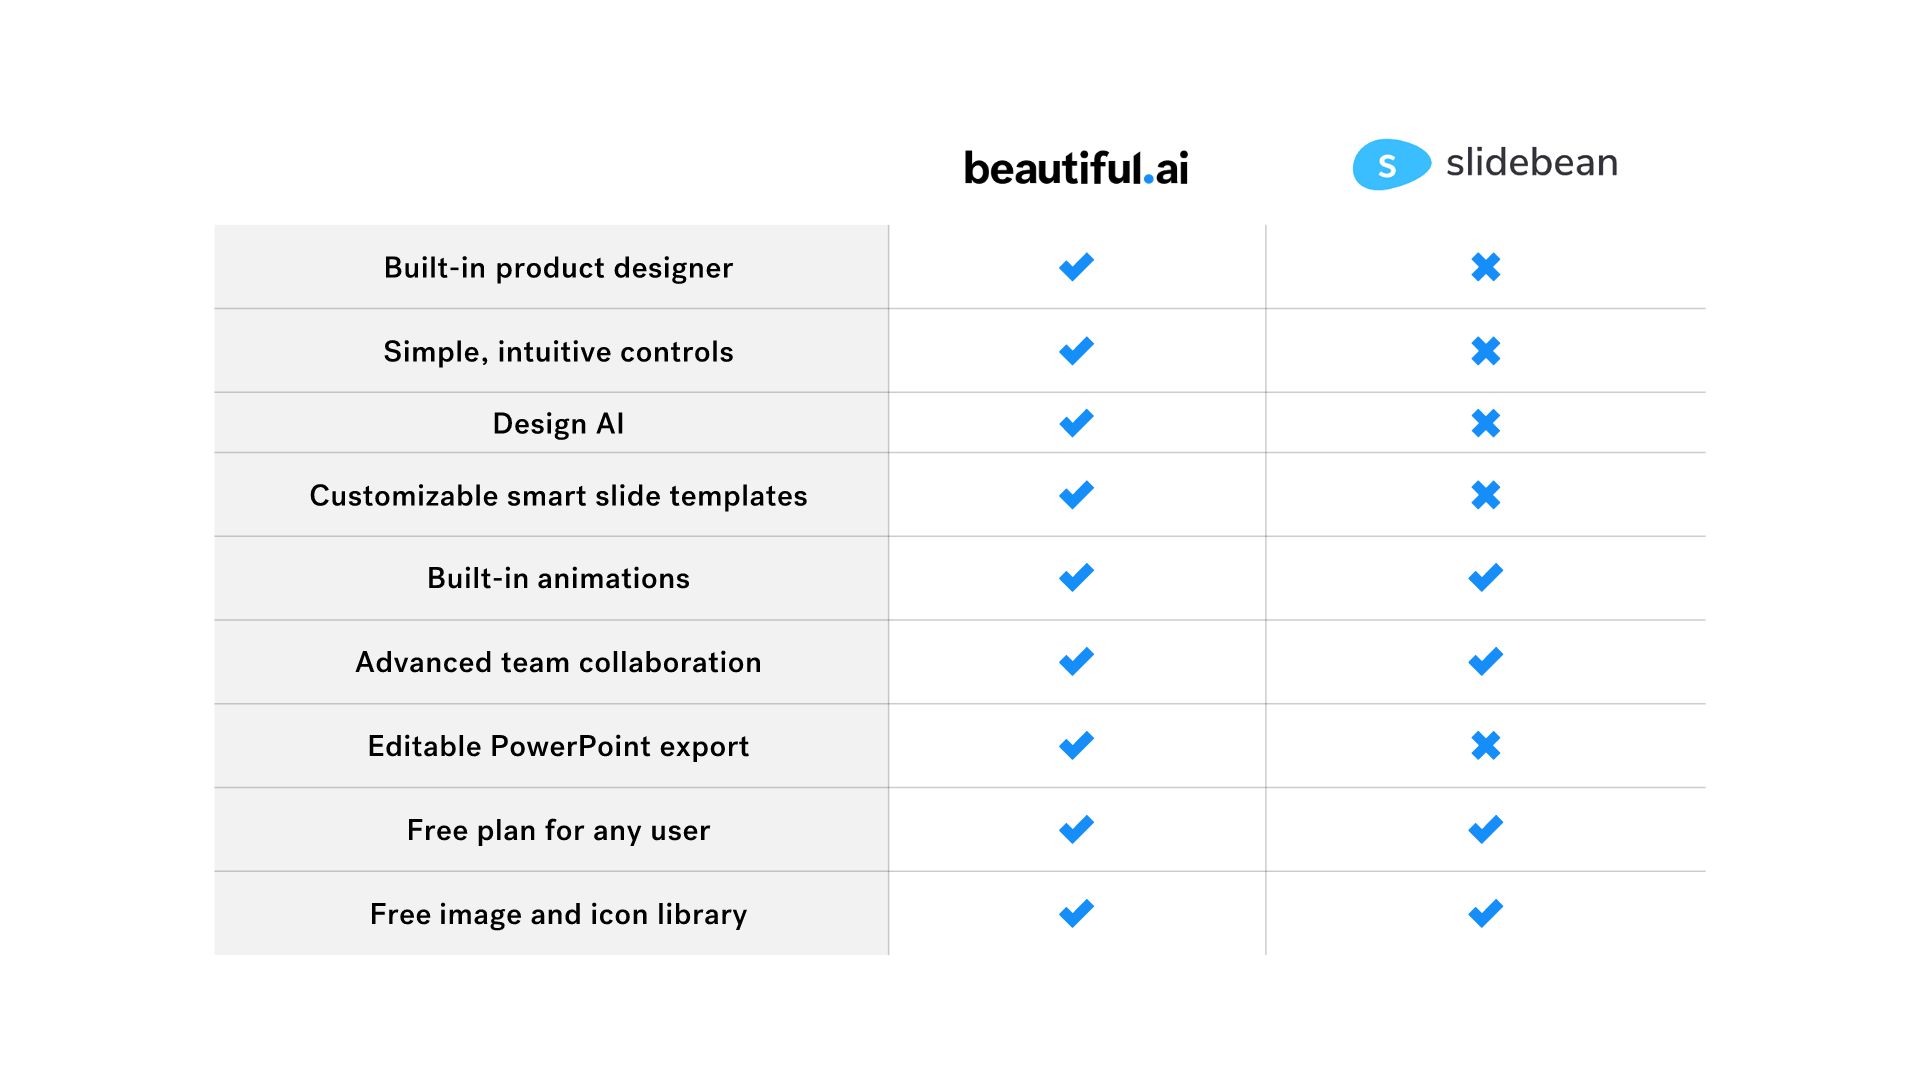Select the Customizable smart slide templates label

[x=558, y=496]
